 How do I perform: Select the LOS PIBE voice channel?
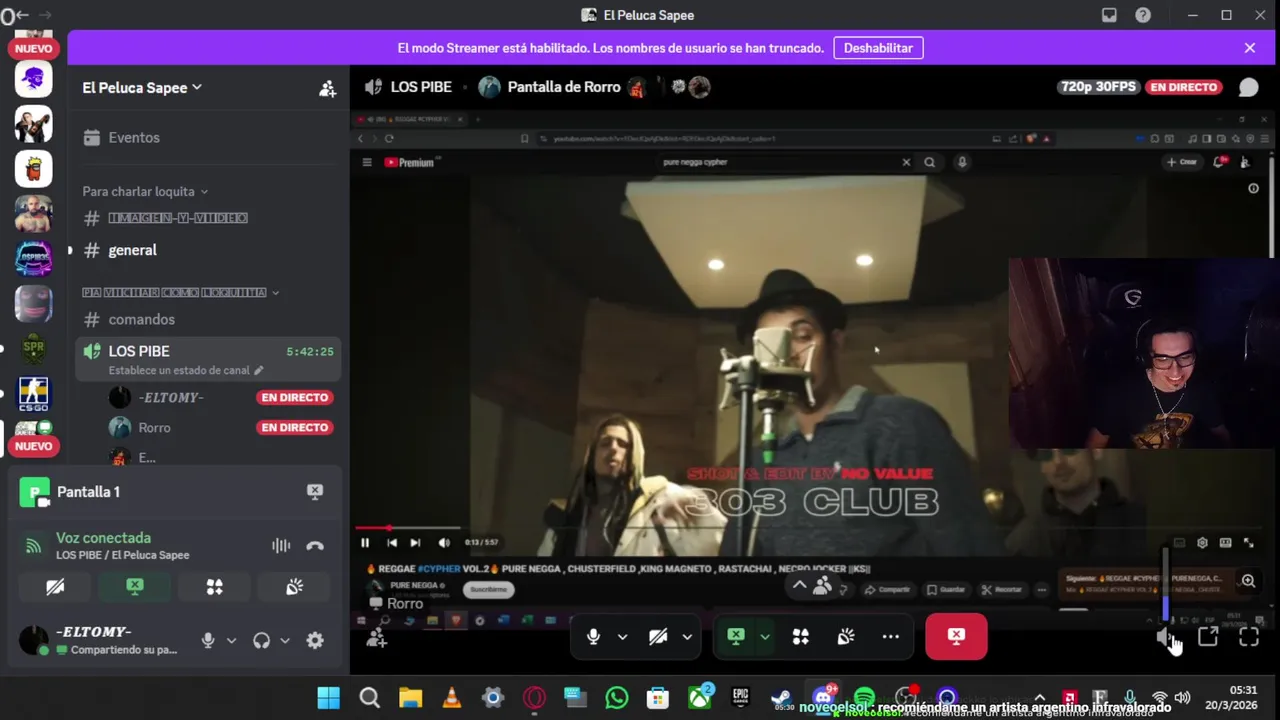[208, 359]
